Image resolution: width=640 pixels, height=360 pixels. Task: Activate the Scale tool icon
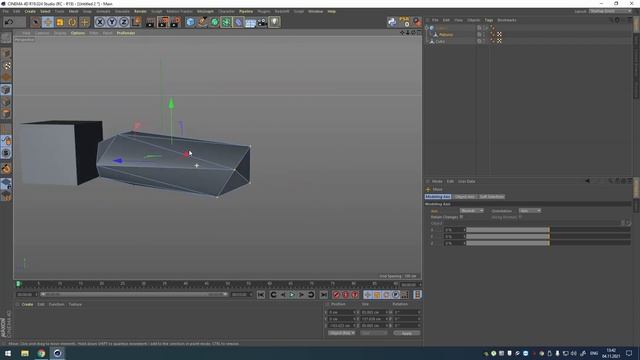tap(60, 22)
